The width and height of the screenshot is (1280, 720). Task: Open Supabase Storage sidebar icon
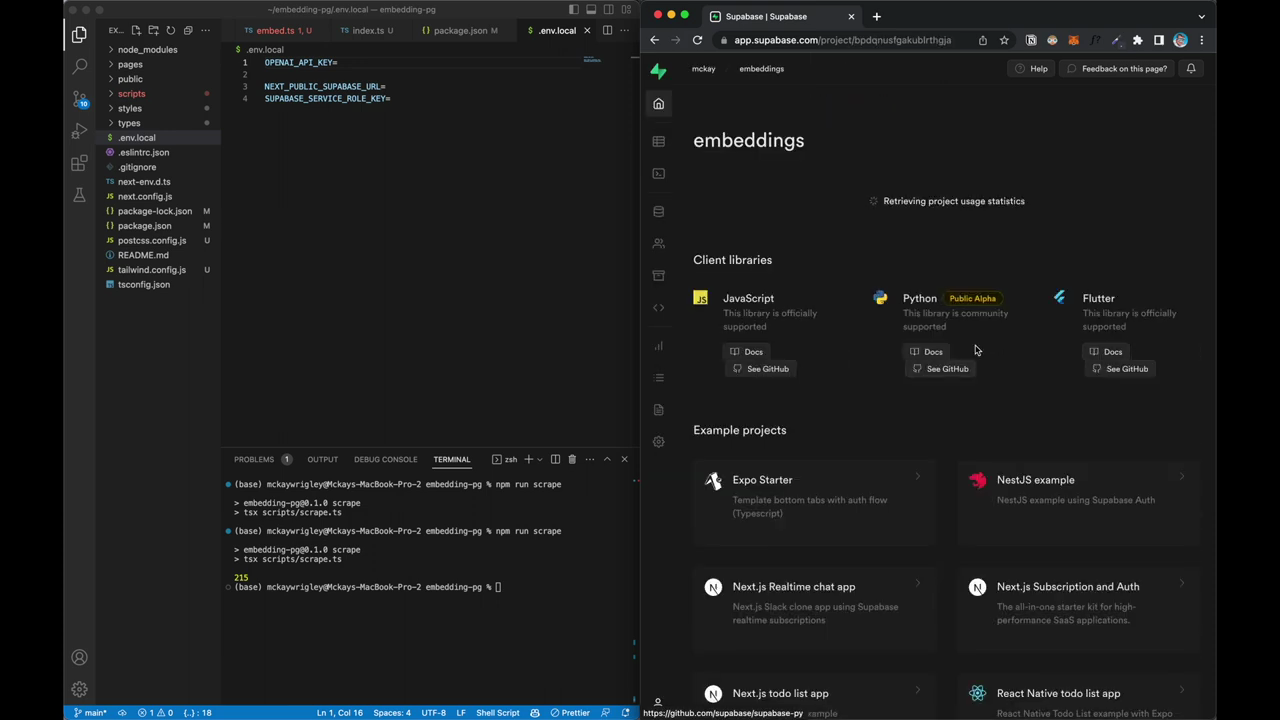658,276
